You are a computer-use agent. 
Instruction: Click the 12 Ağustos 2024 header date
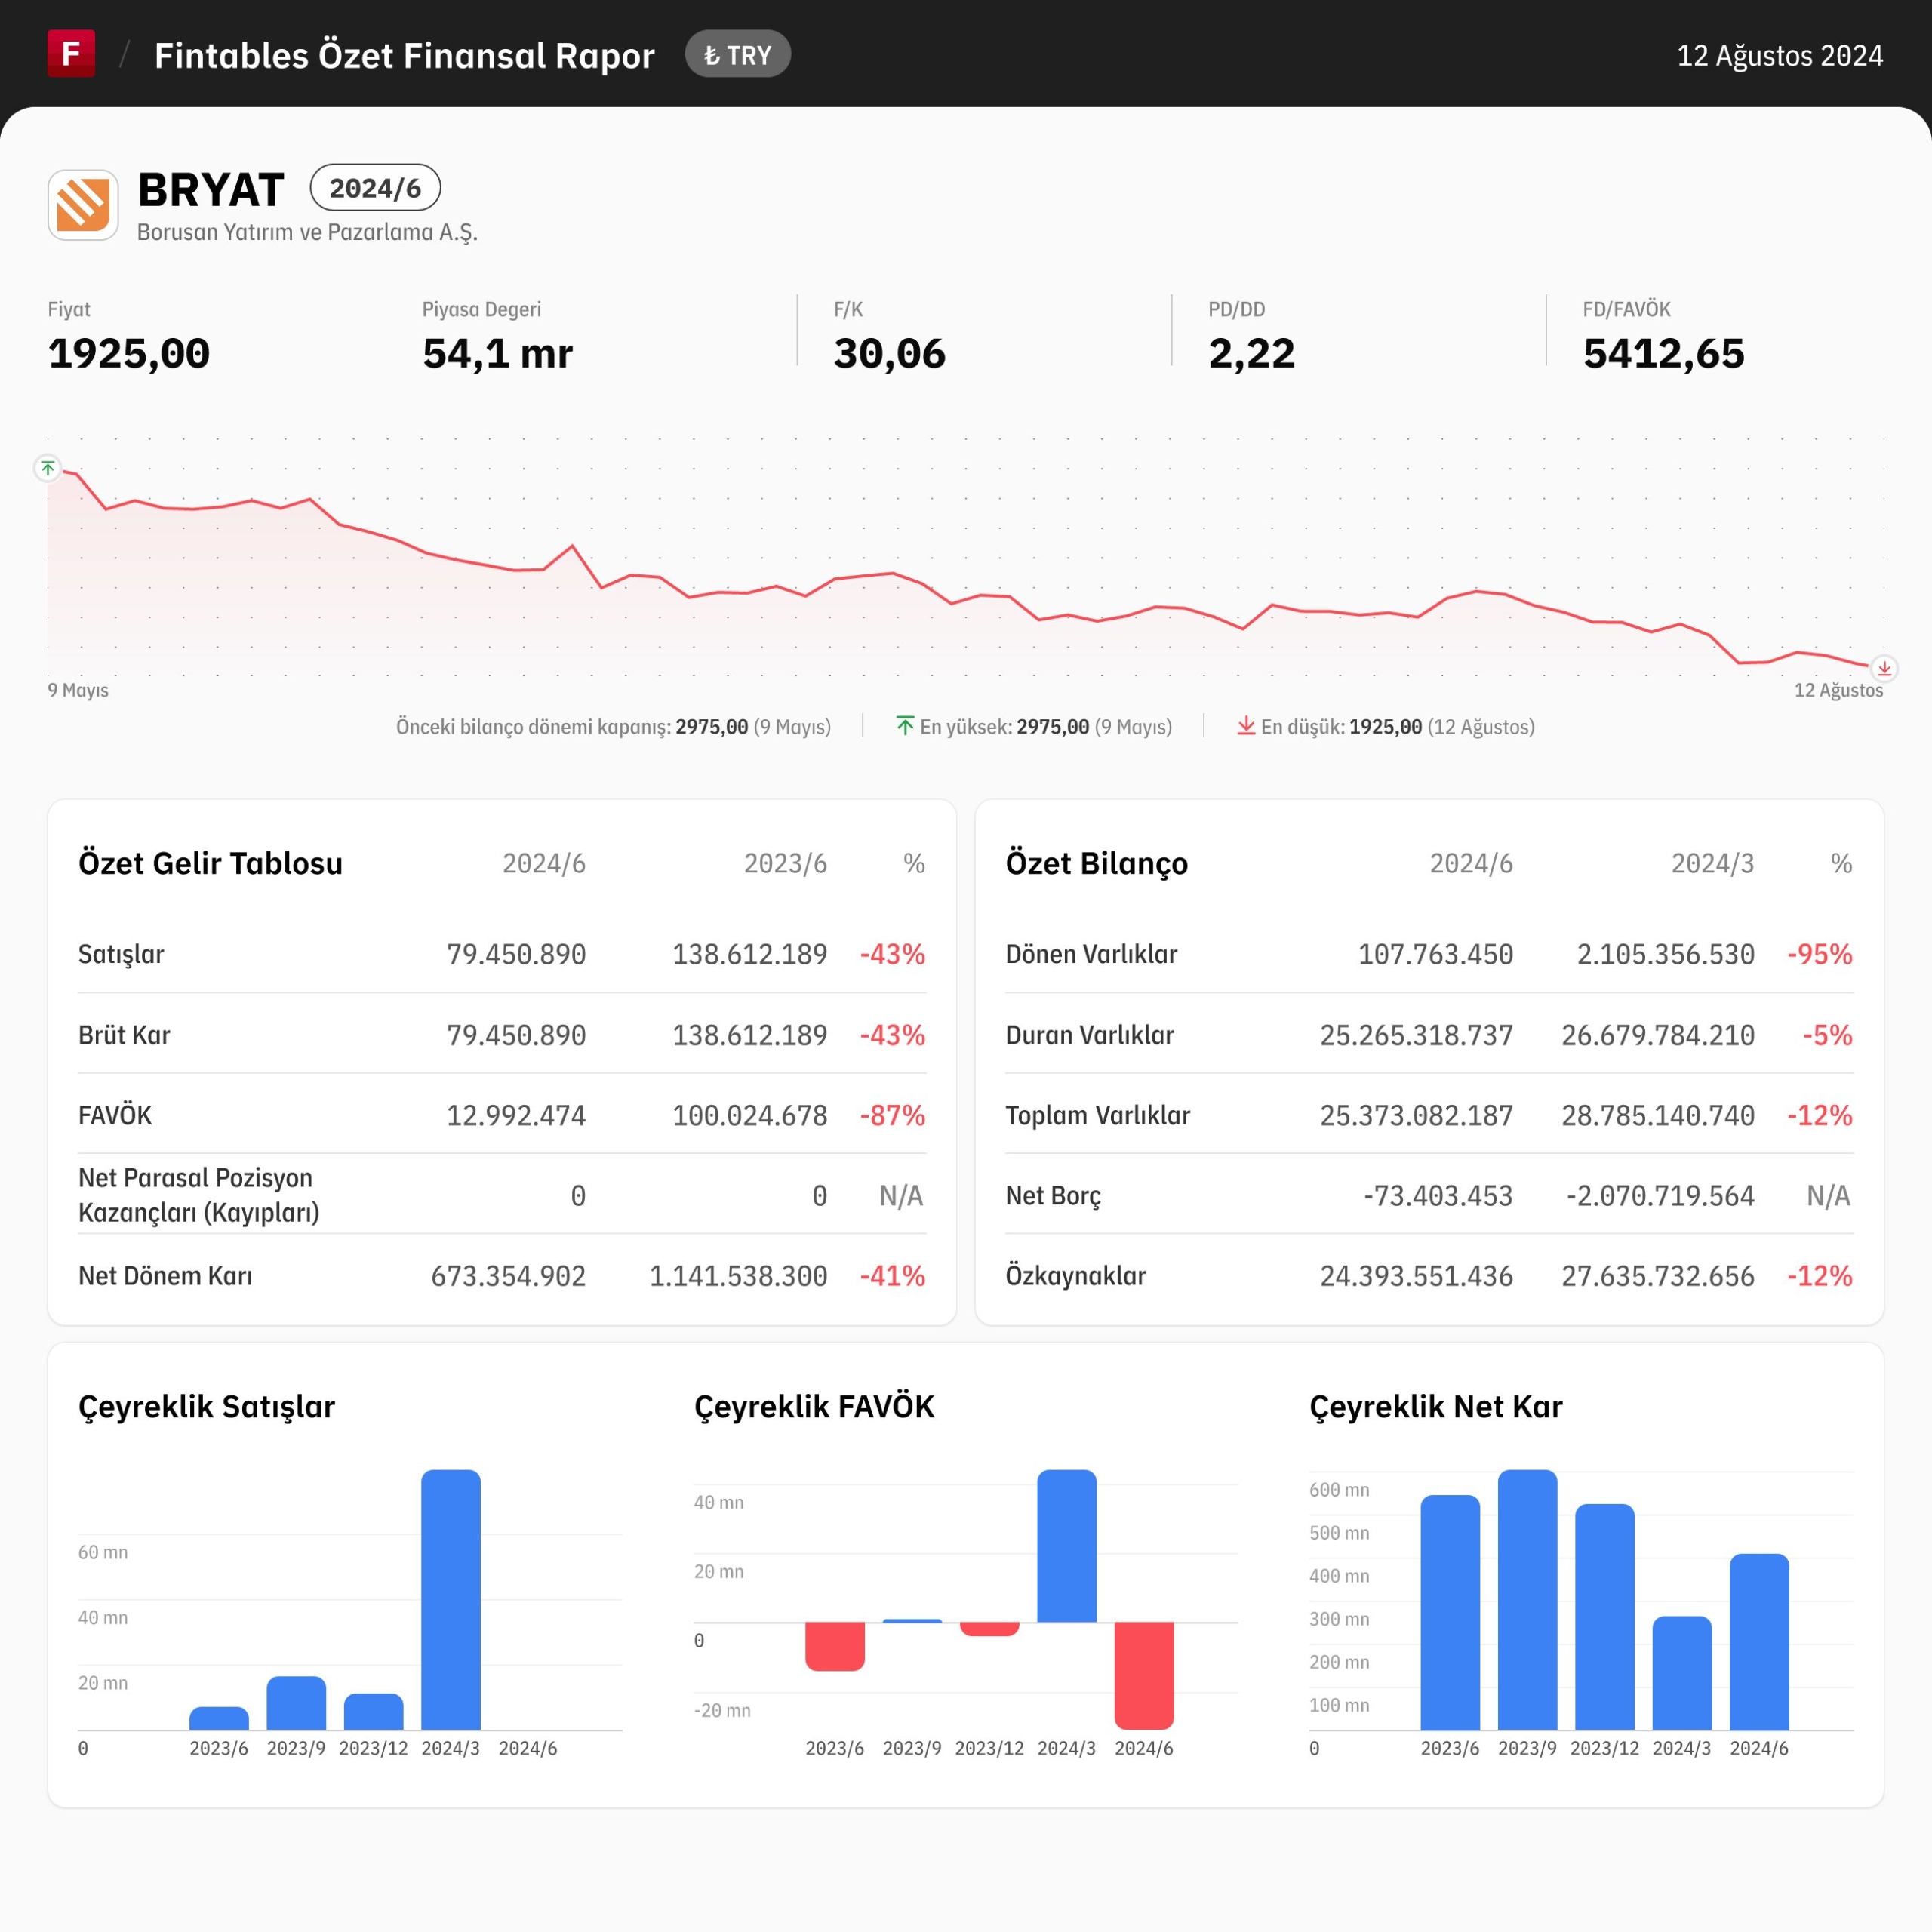1780,56
